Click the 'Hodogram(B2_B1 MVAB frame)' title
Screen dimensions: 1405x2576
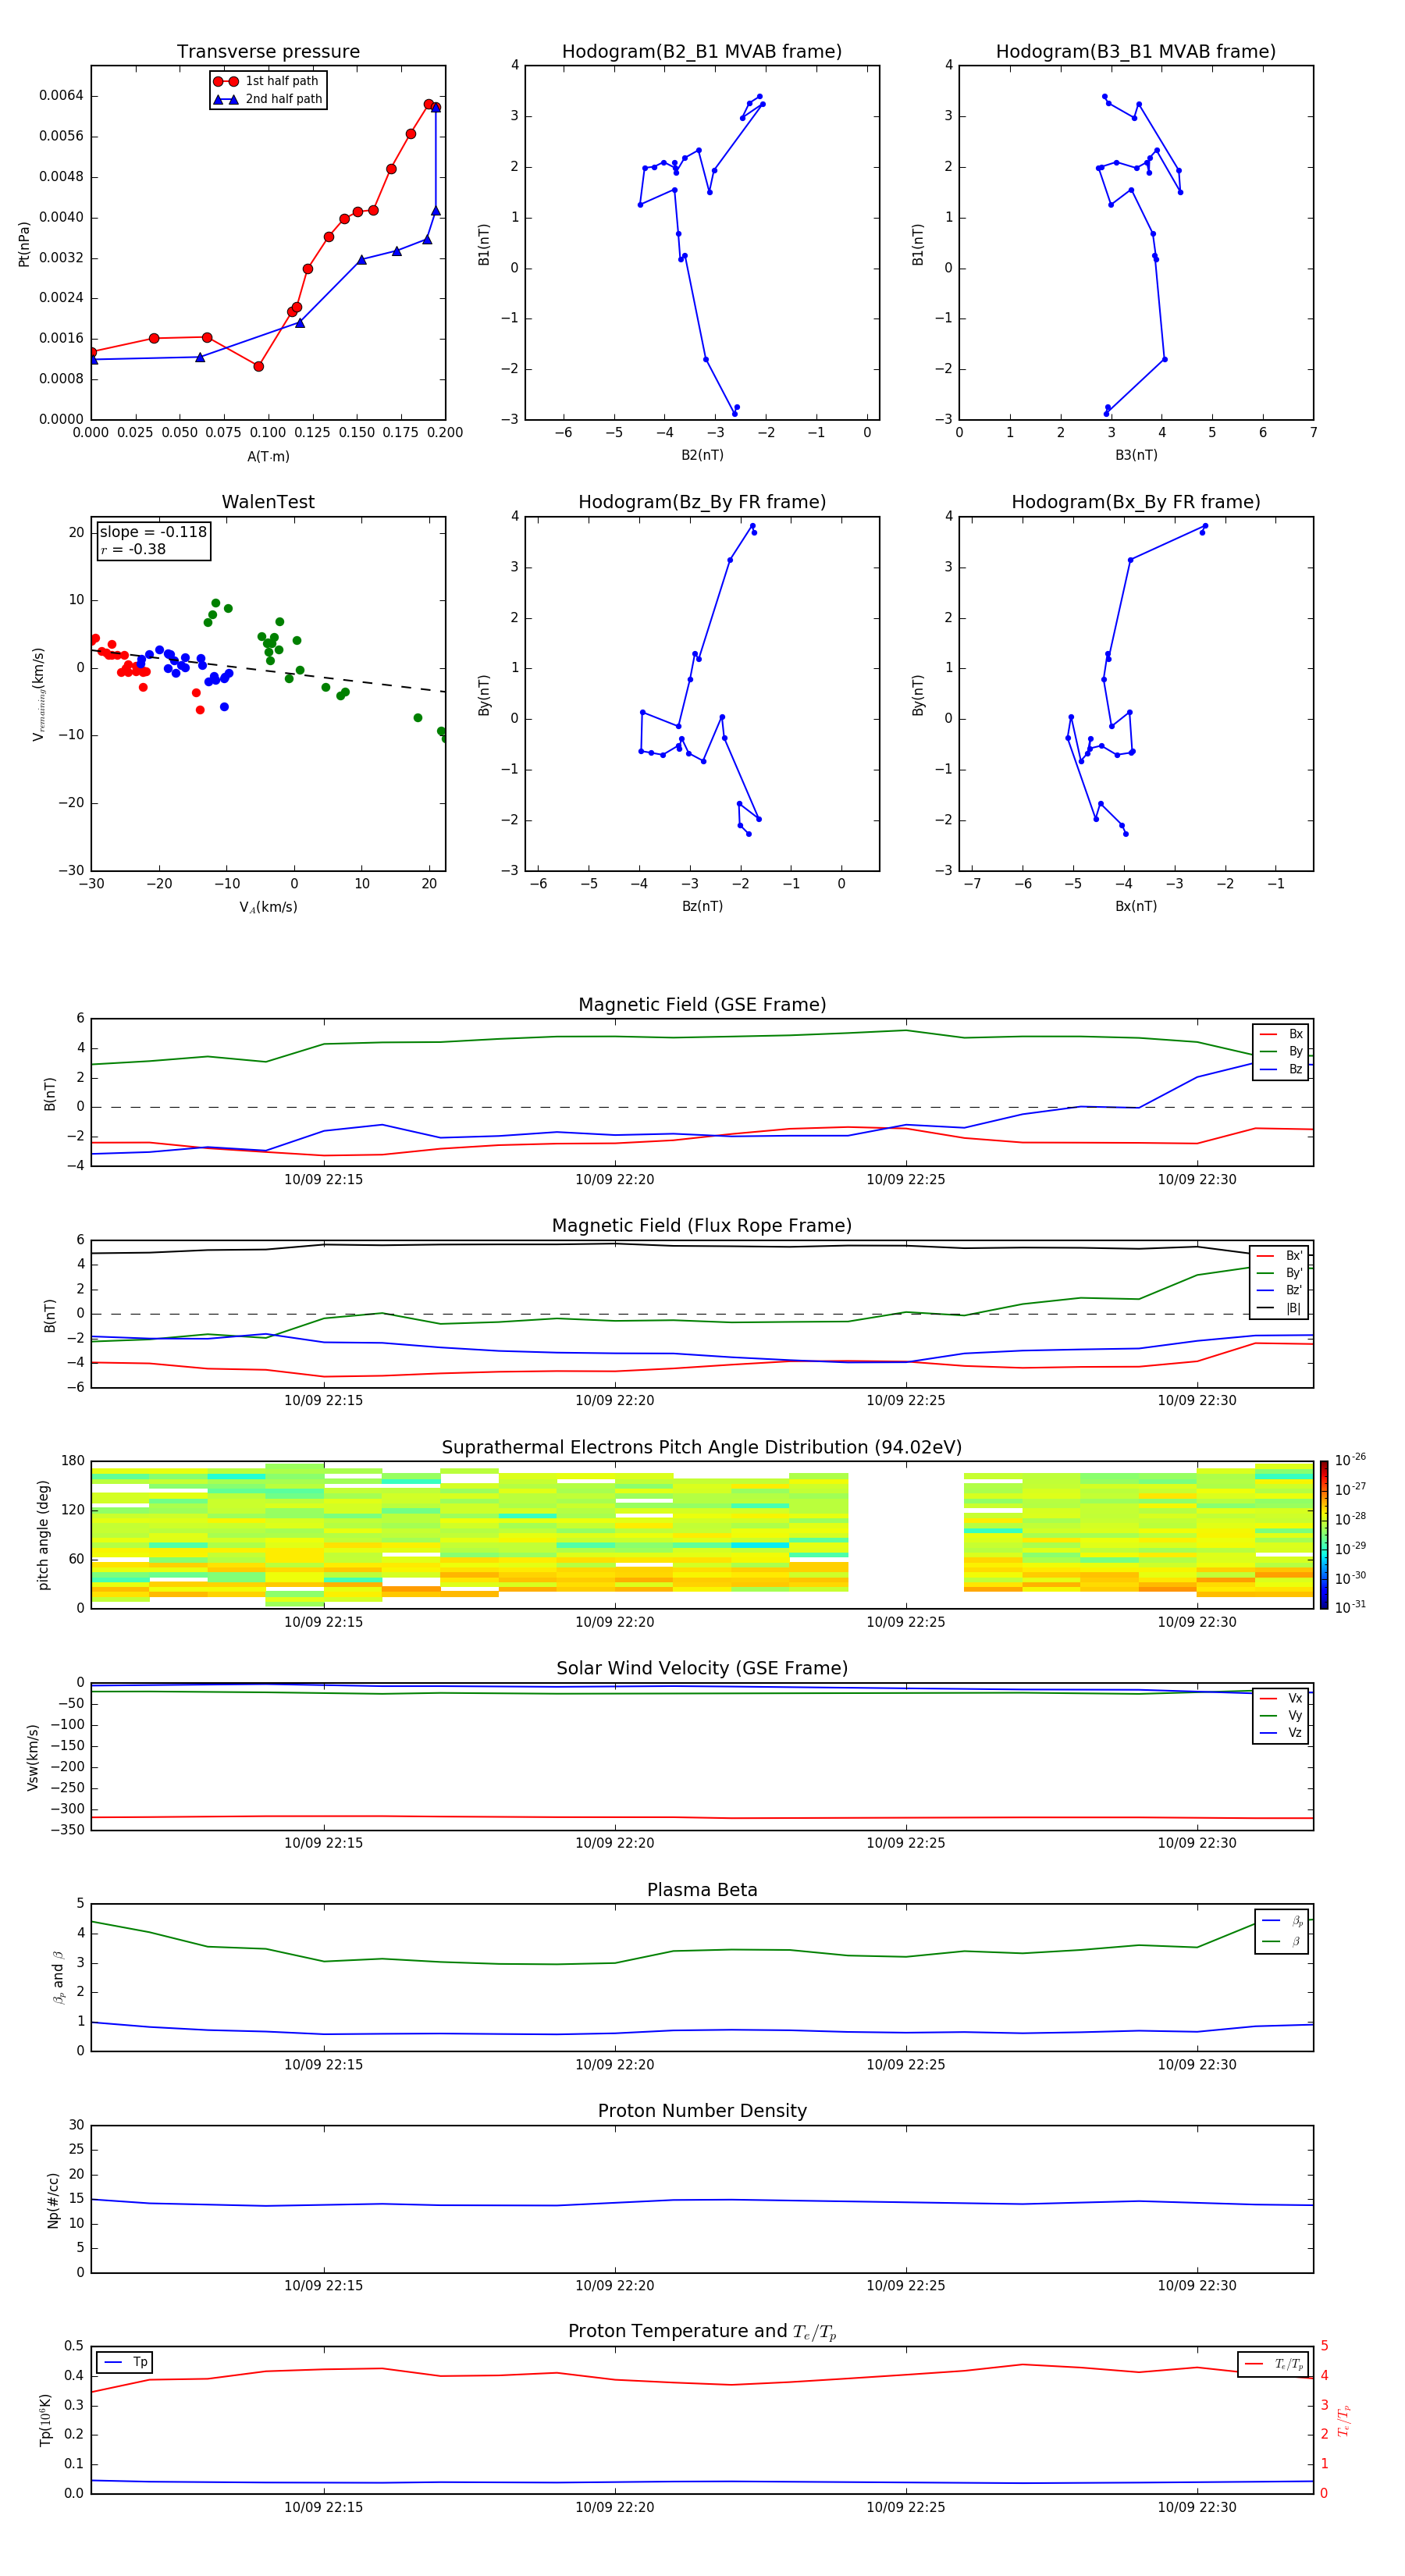click(x=702, y=52)
